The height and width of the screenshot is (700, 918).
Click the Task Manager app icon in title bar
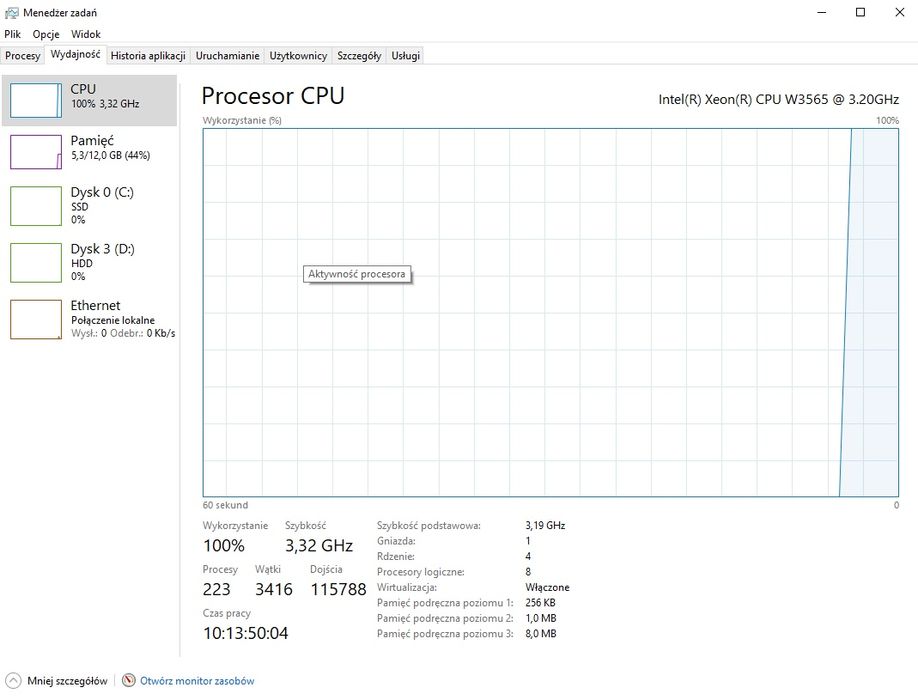[x=11, y=12]
